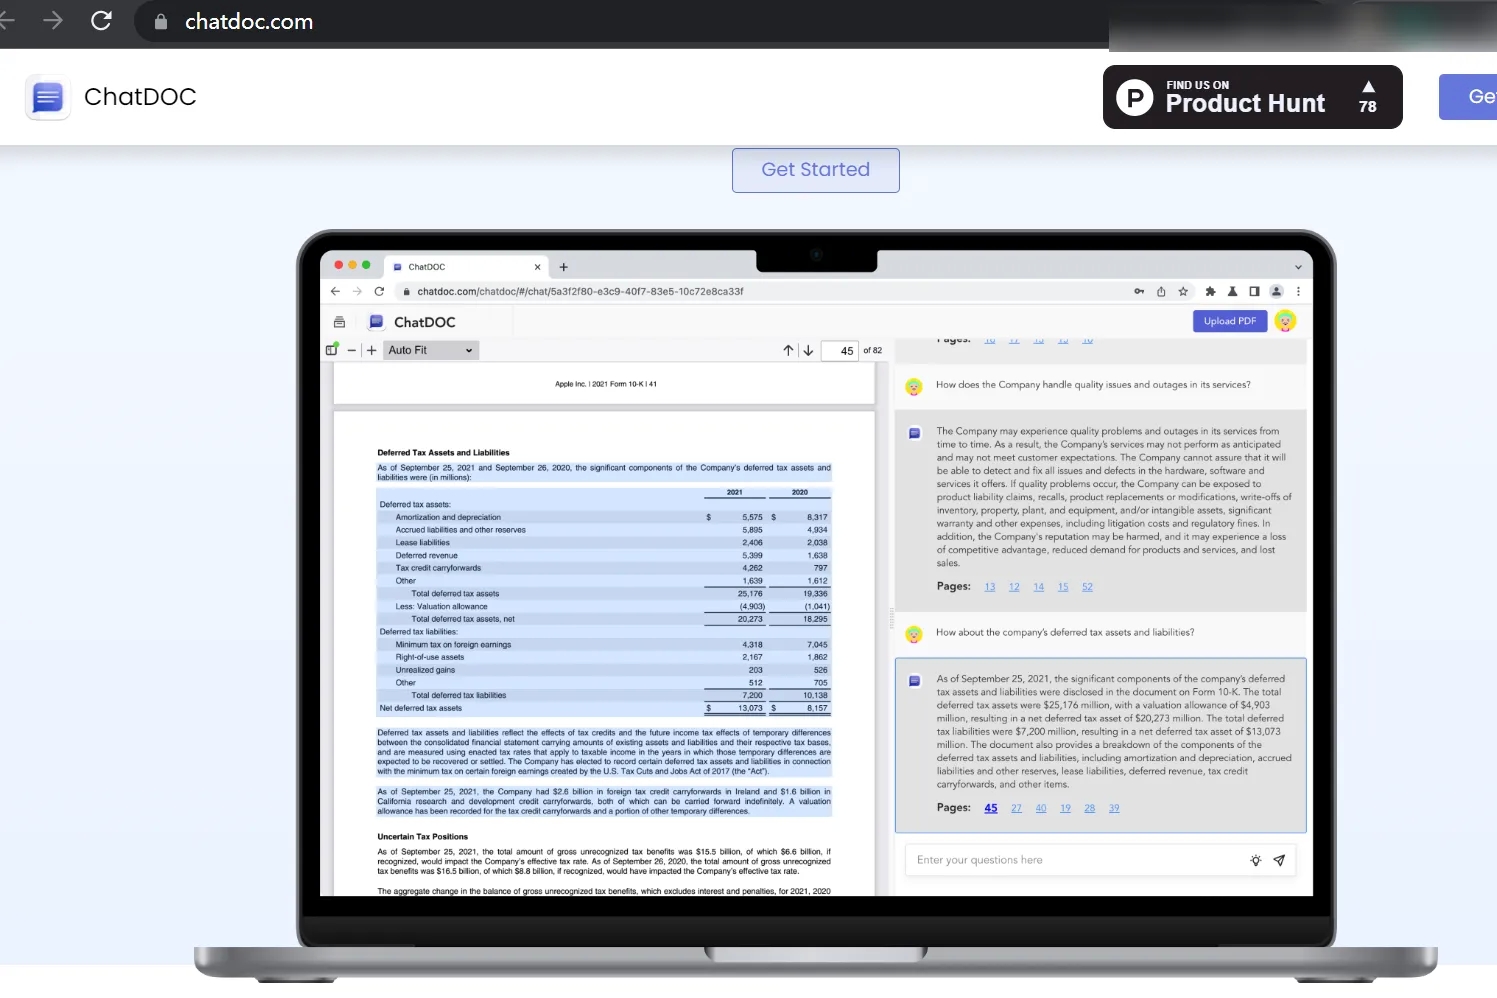Click the reload icon in the laptop browser
Viewport: 1497px width, 998px height.
point(379,292)
